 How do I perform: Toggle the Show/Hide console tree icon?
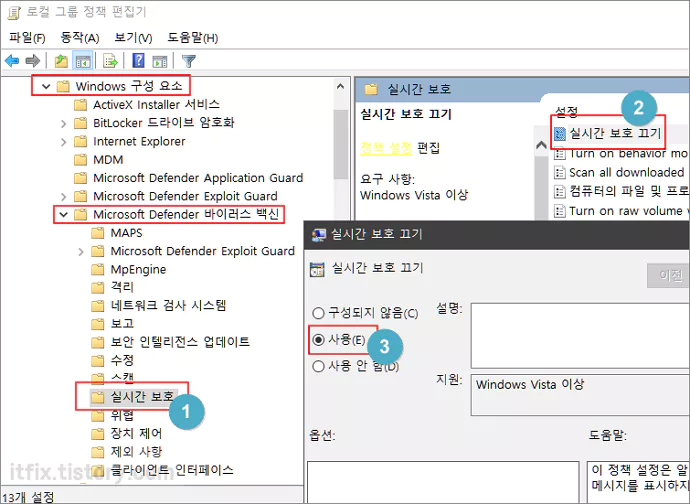[x=83, y=61]
